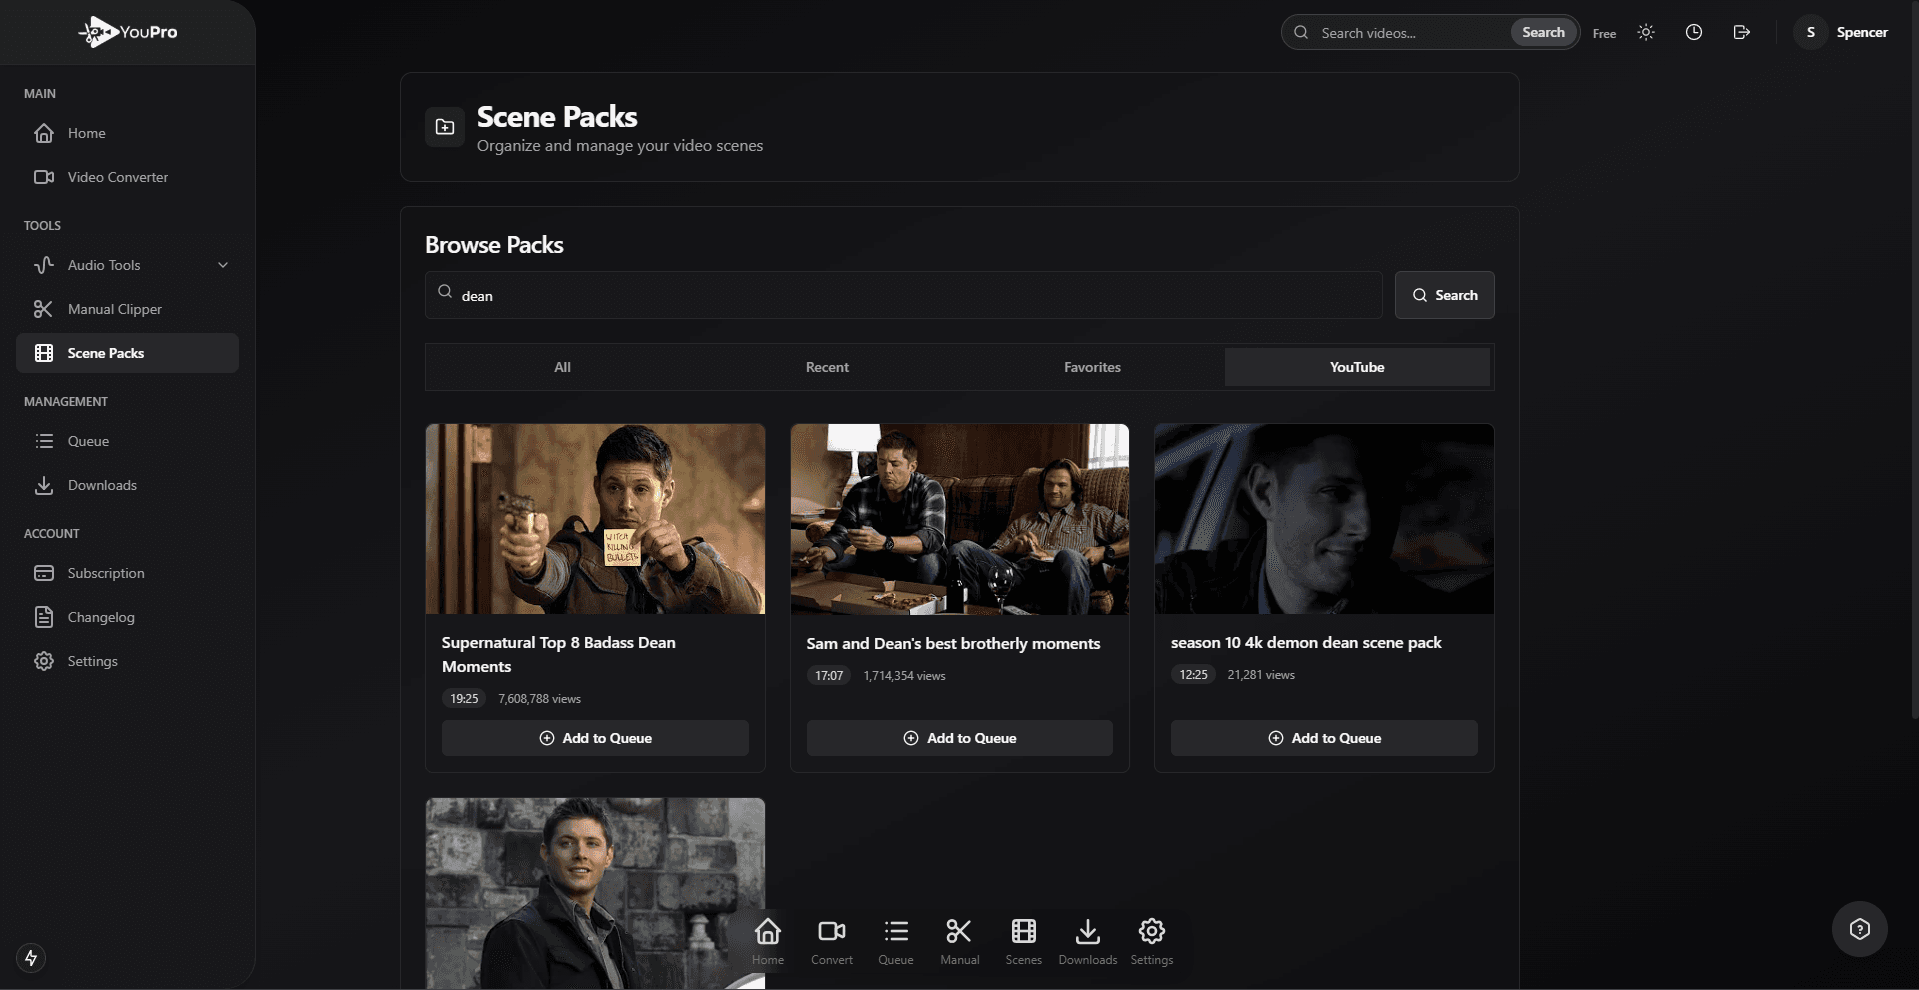Viewport: 1919px width, 990px height.
Task: Open Downloads in the sidebar
Action: click(x=127, y=485)
